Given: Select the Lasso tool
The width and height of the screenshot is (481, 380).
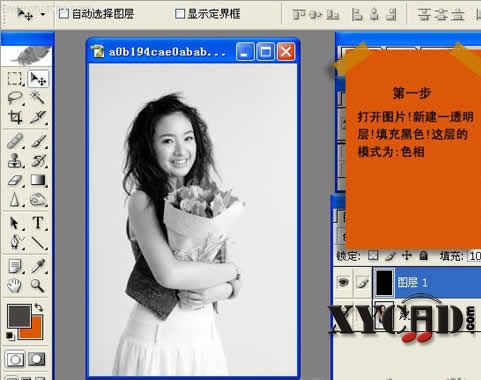Looking at the screenshot, I should tap(15, 98).
